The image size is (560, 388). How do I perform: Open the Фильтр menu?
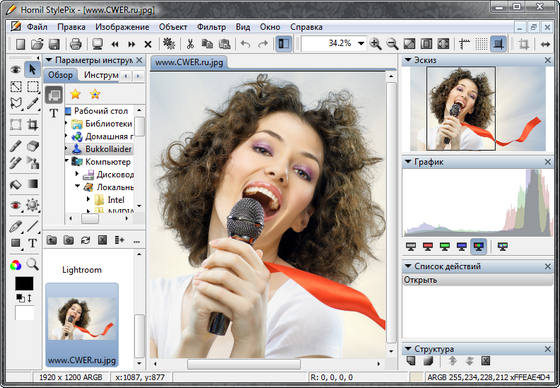click(x=211, y=27)
